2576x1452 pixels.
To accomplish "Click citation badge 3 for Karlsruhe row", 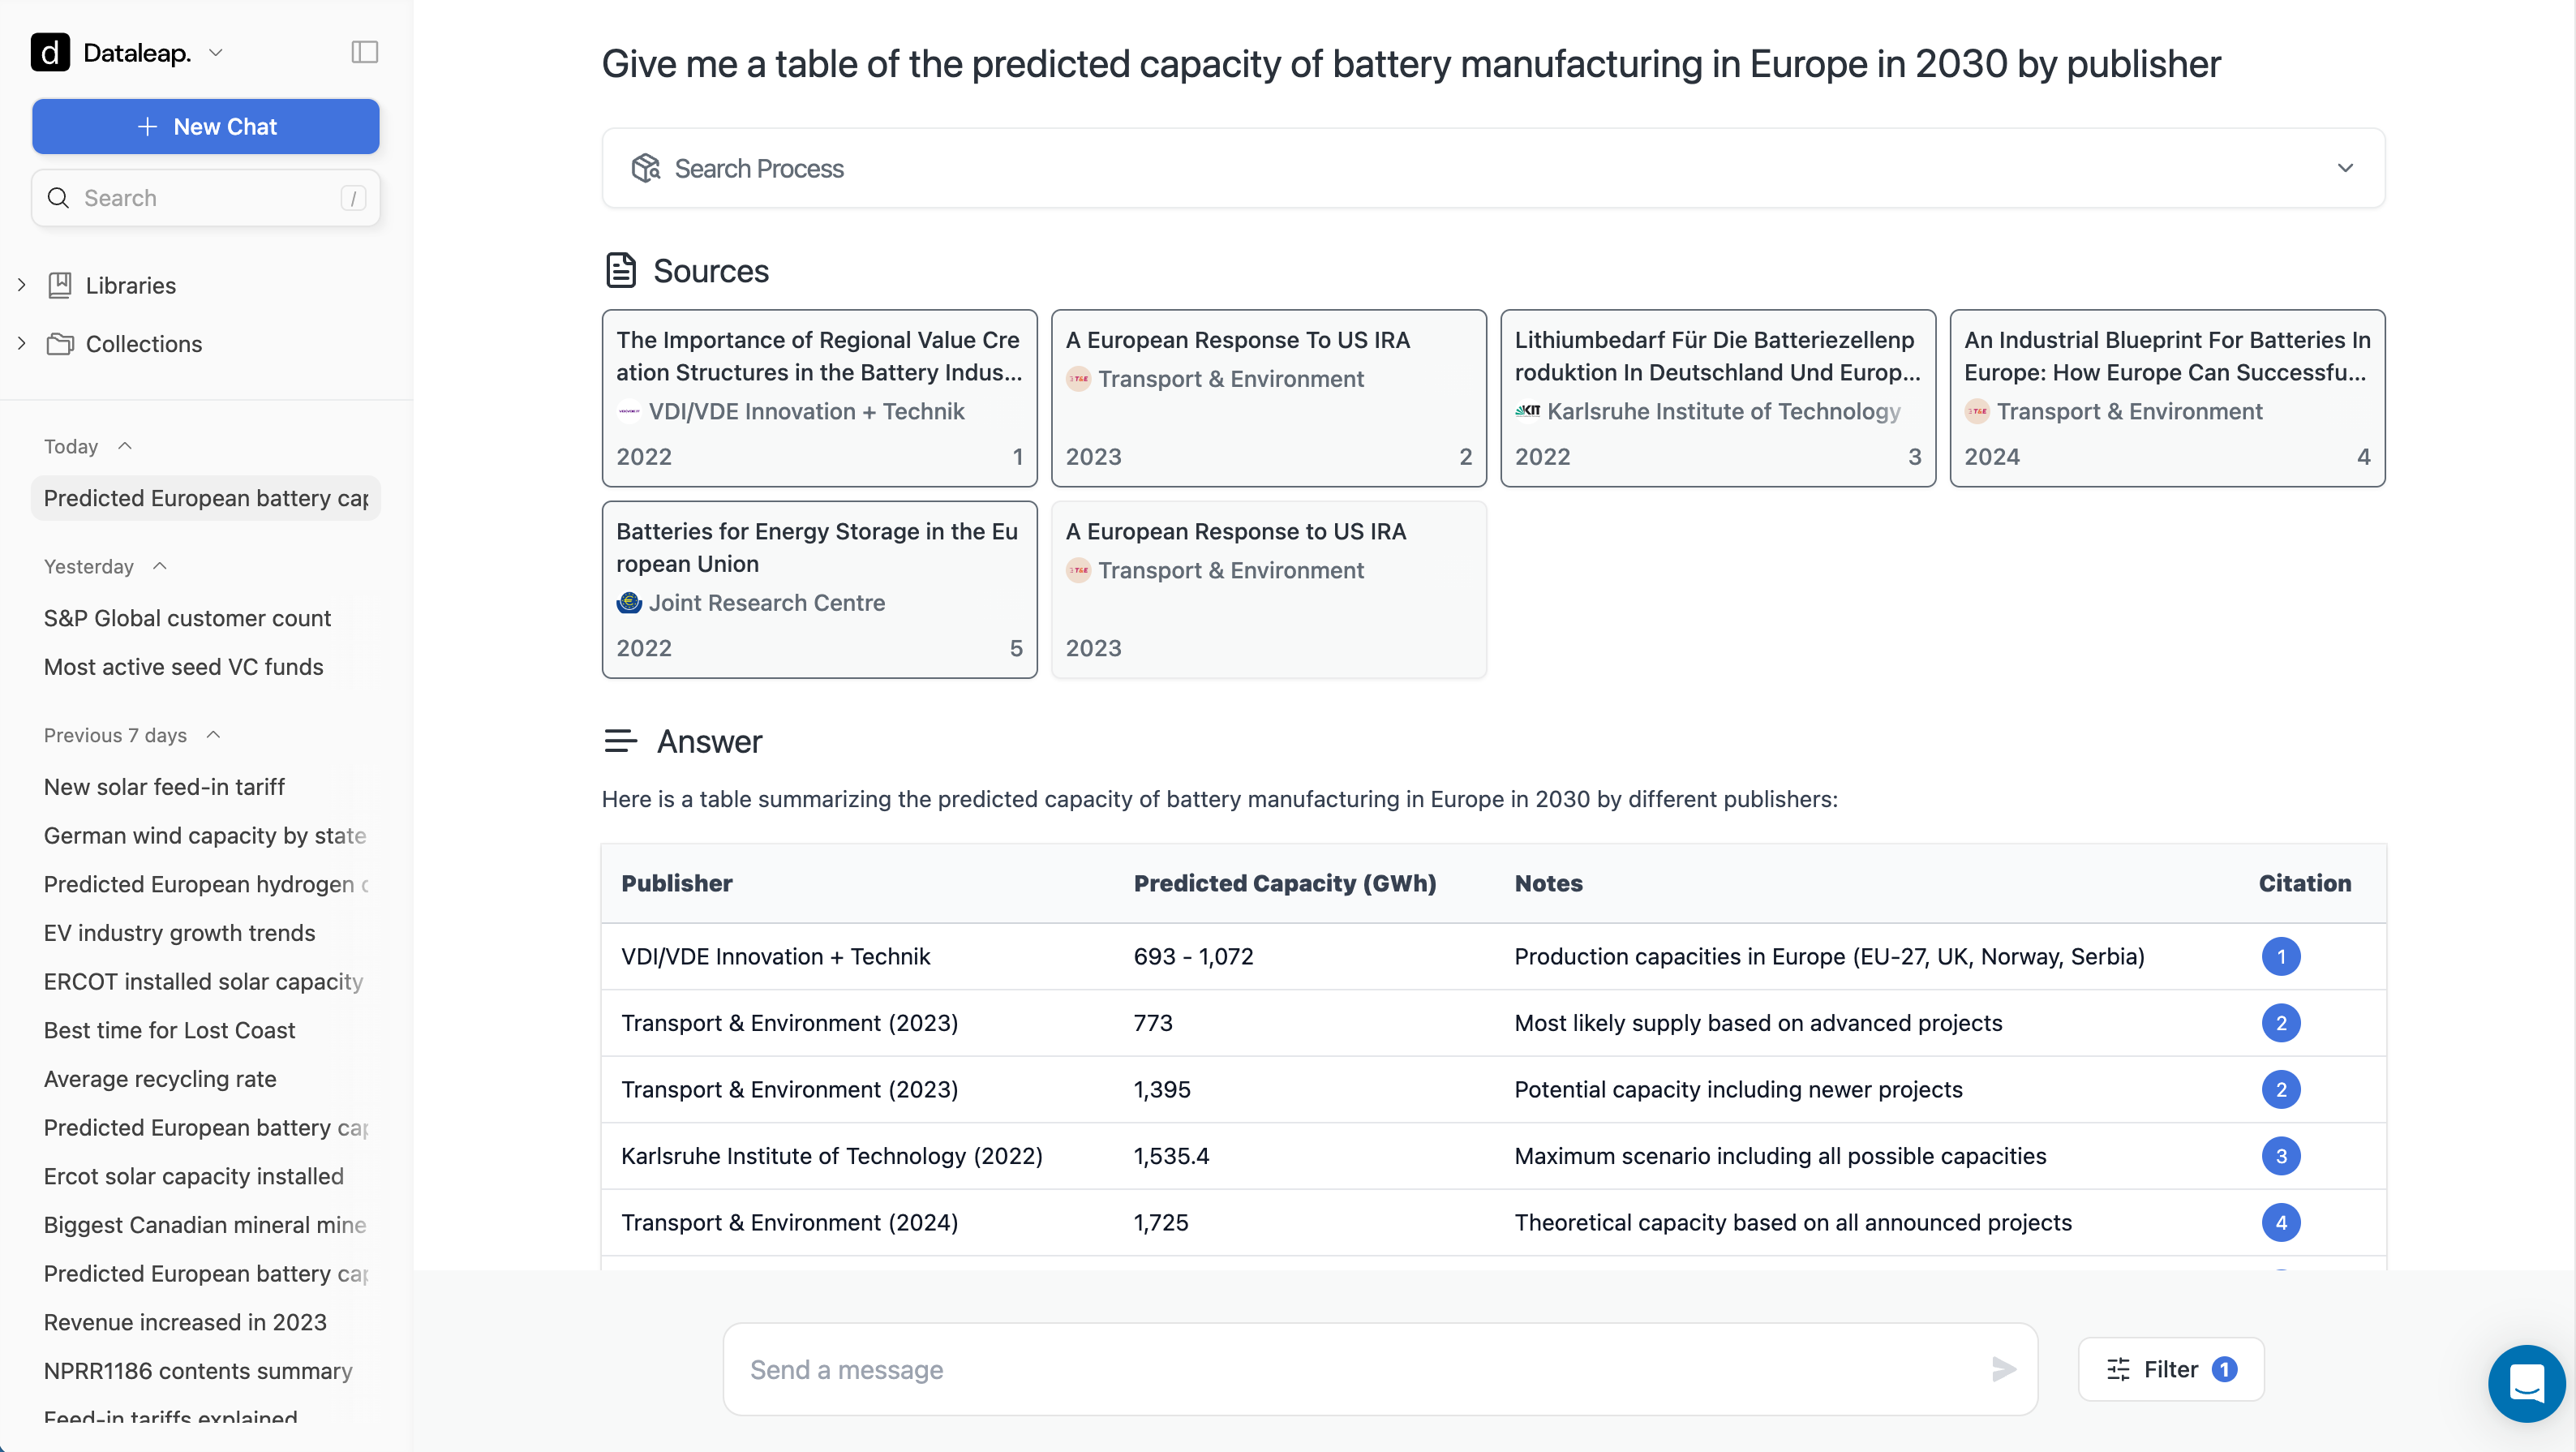I will (2280, 1156).
